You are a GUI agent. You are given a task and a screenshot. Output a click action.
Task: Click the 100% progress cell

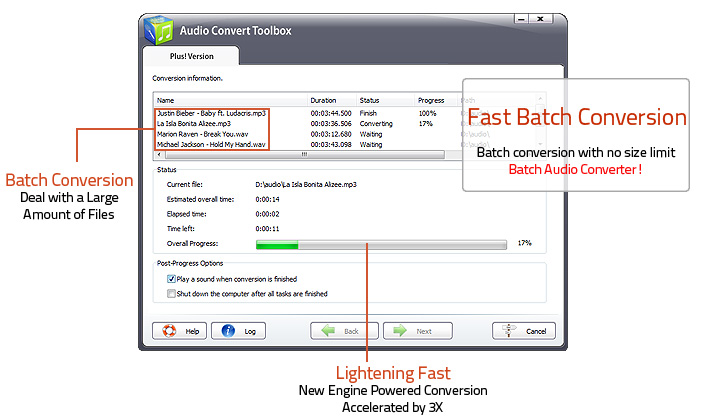(427, 113)
